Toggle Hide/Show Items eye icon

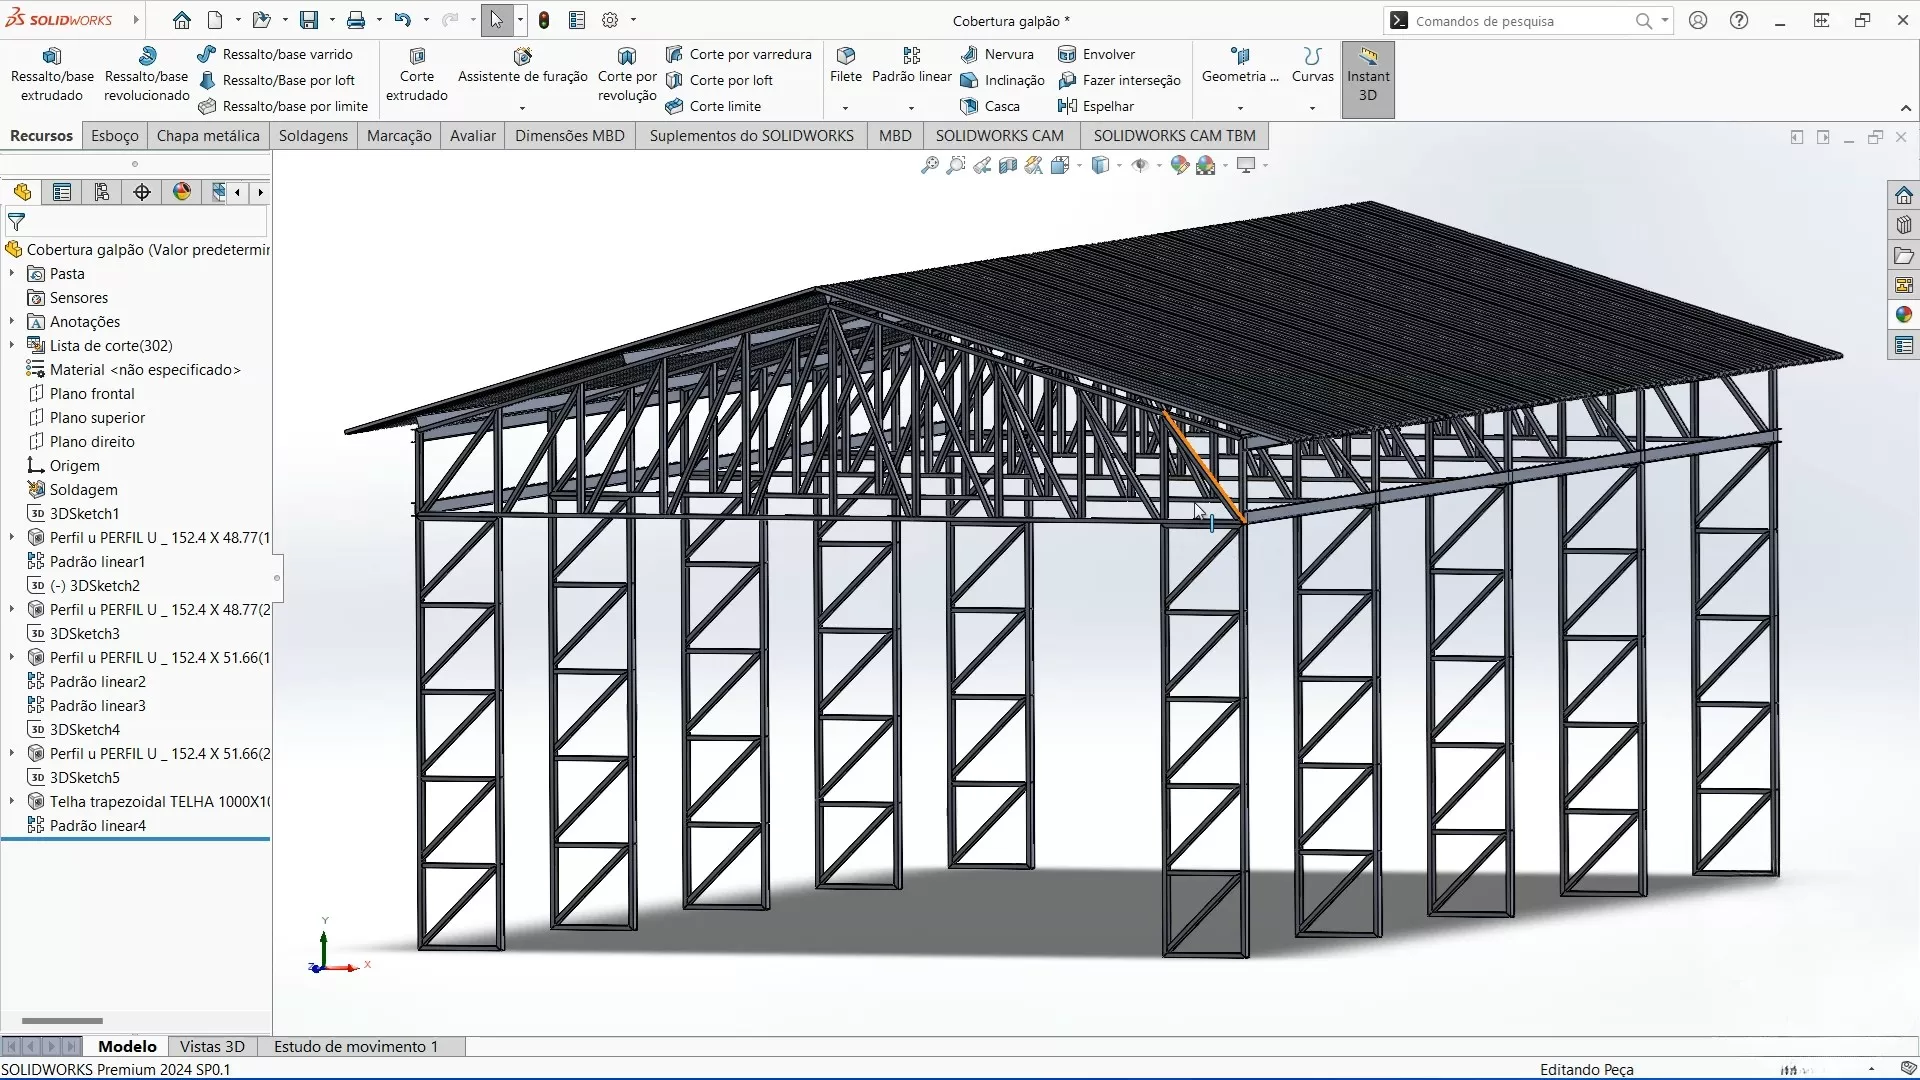click(1140, 166)
